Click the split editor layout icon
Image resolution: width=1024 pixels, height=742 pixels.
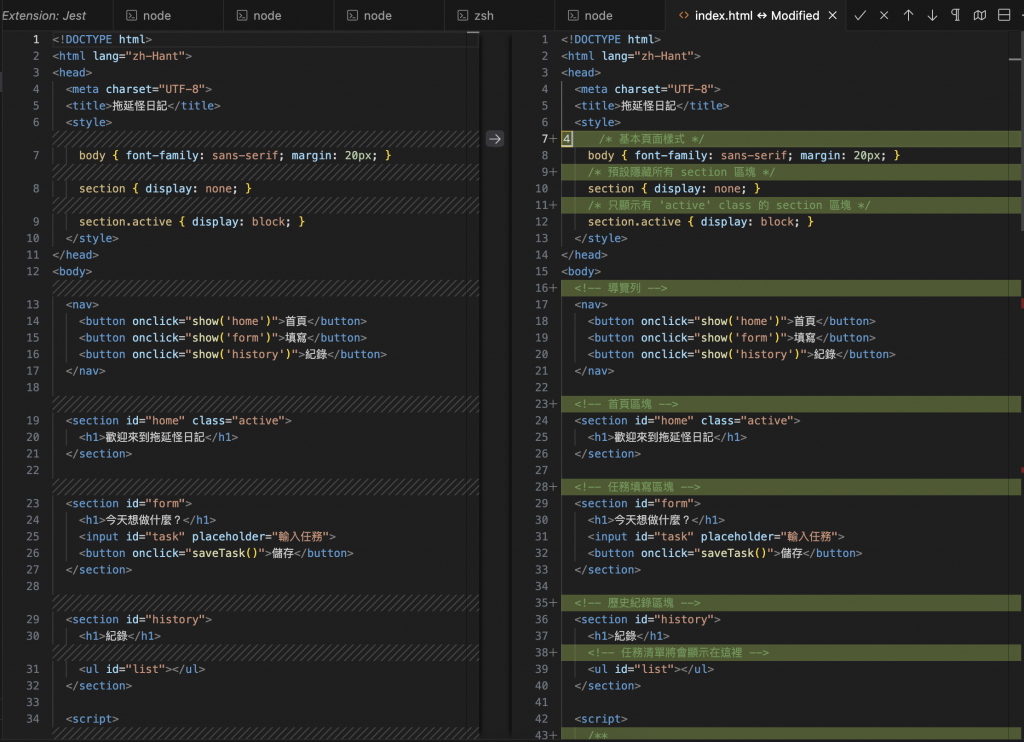point(1004,15)
